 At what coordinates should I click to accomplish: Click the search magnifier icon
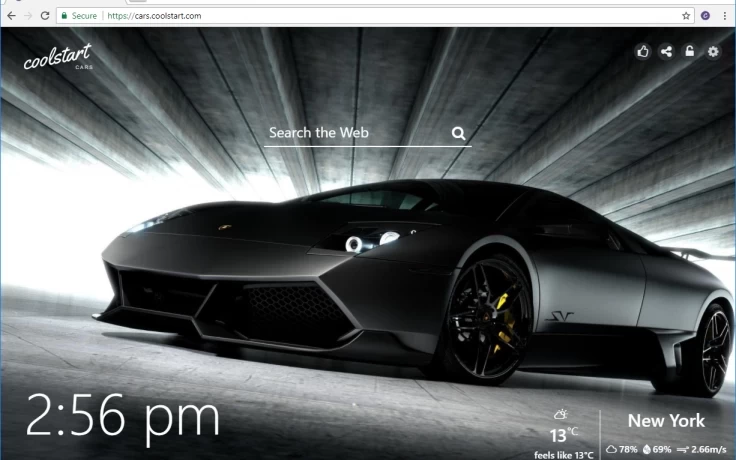tap(458, 133)
